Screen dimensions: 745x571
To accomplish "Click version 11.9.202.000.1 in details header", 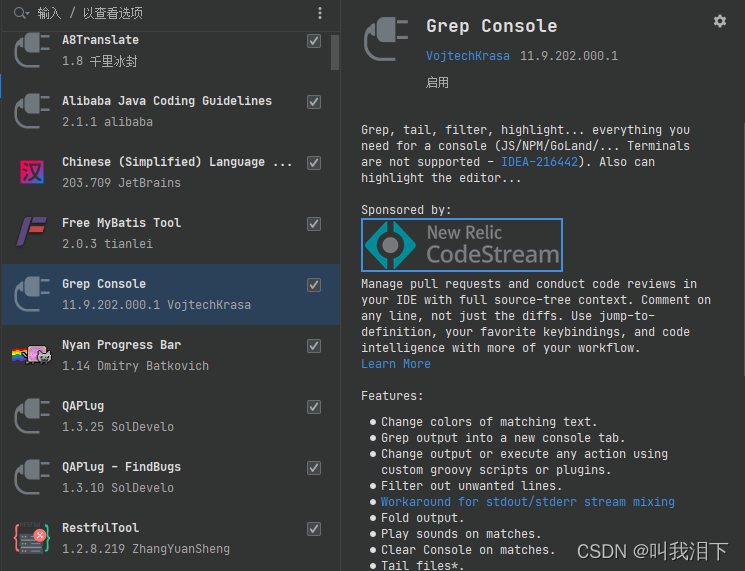I will tap(569, 56).
